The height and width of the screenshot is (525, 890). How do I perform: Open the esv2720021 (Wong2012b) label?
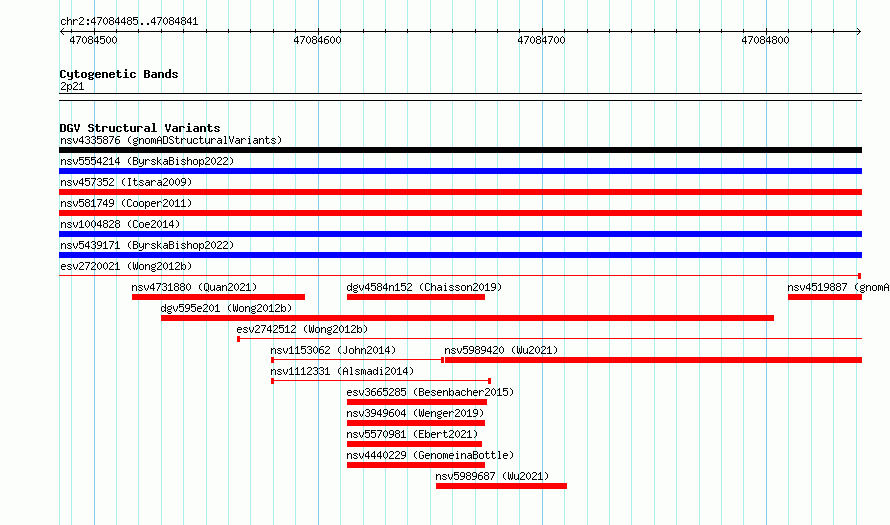click(126, 266)
